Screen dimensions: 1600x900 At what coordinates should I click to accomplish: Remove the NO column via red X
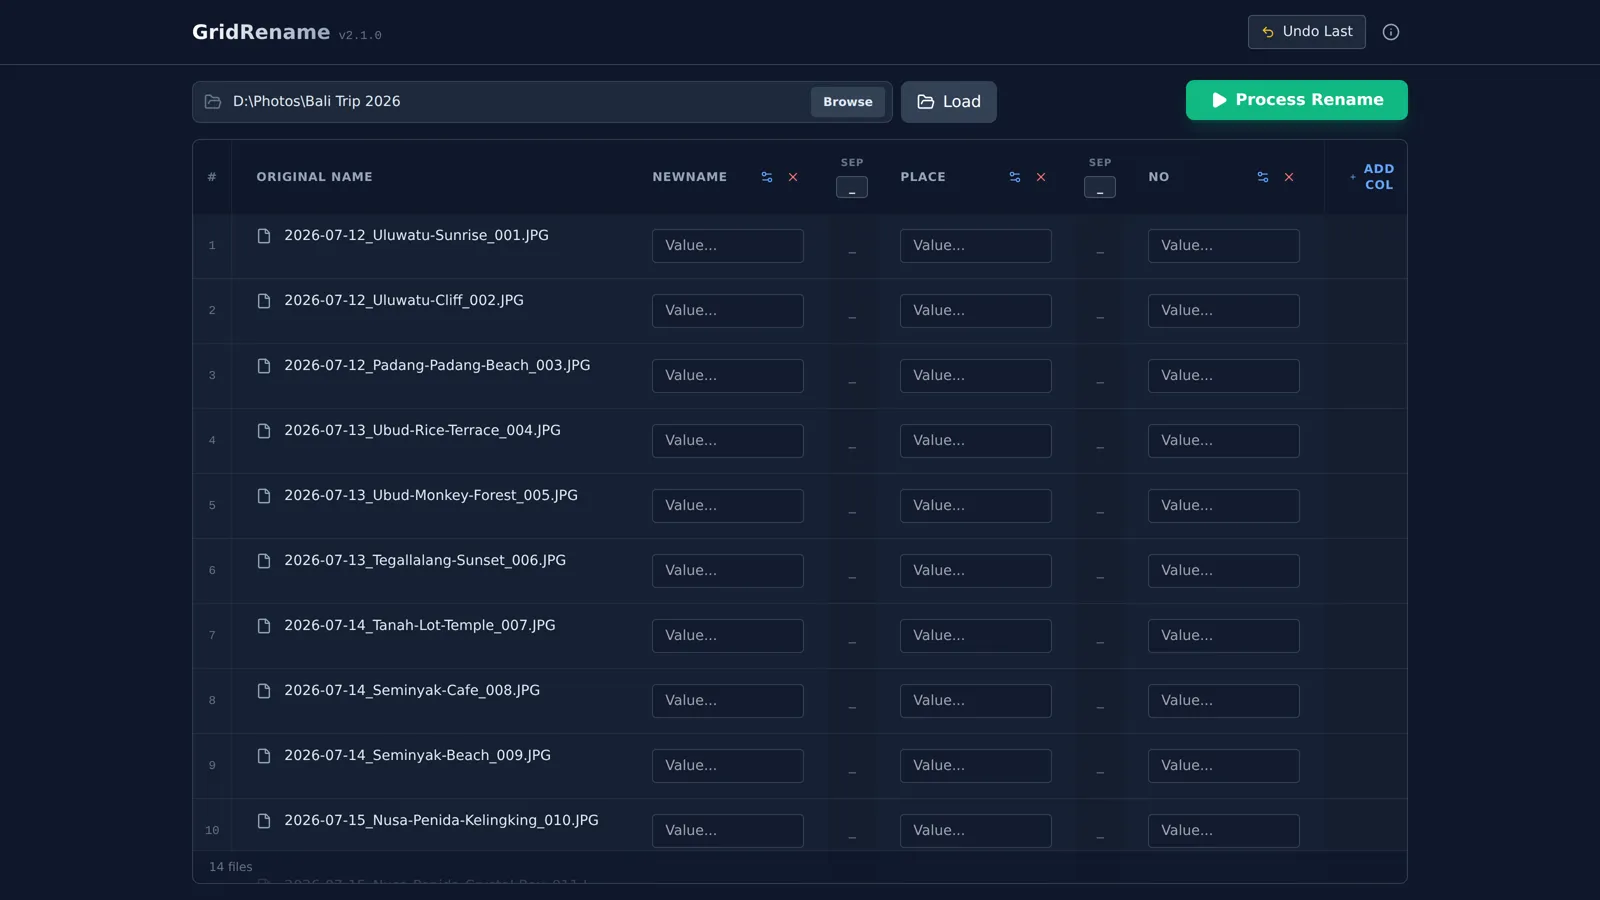pos(1289,177)
